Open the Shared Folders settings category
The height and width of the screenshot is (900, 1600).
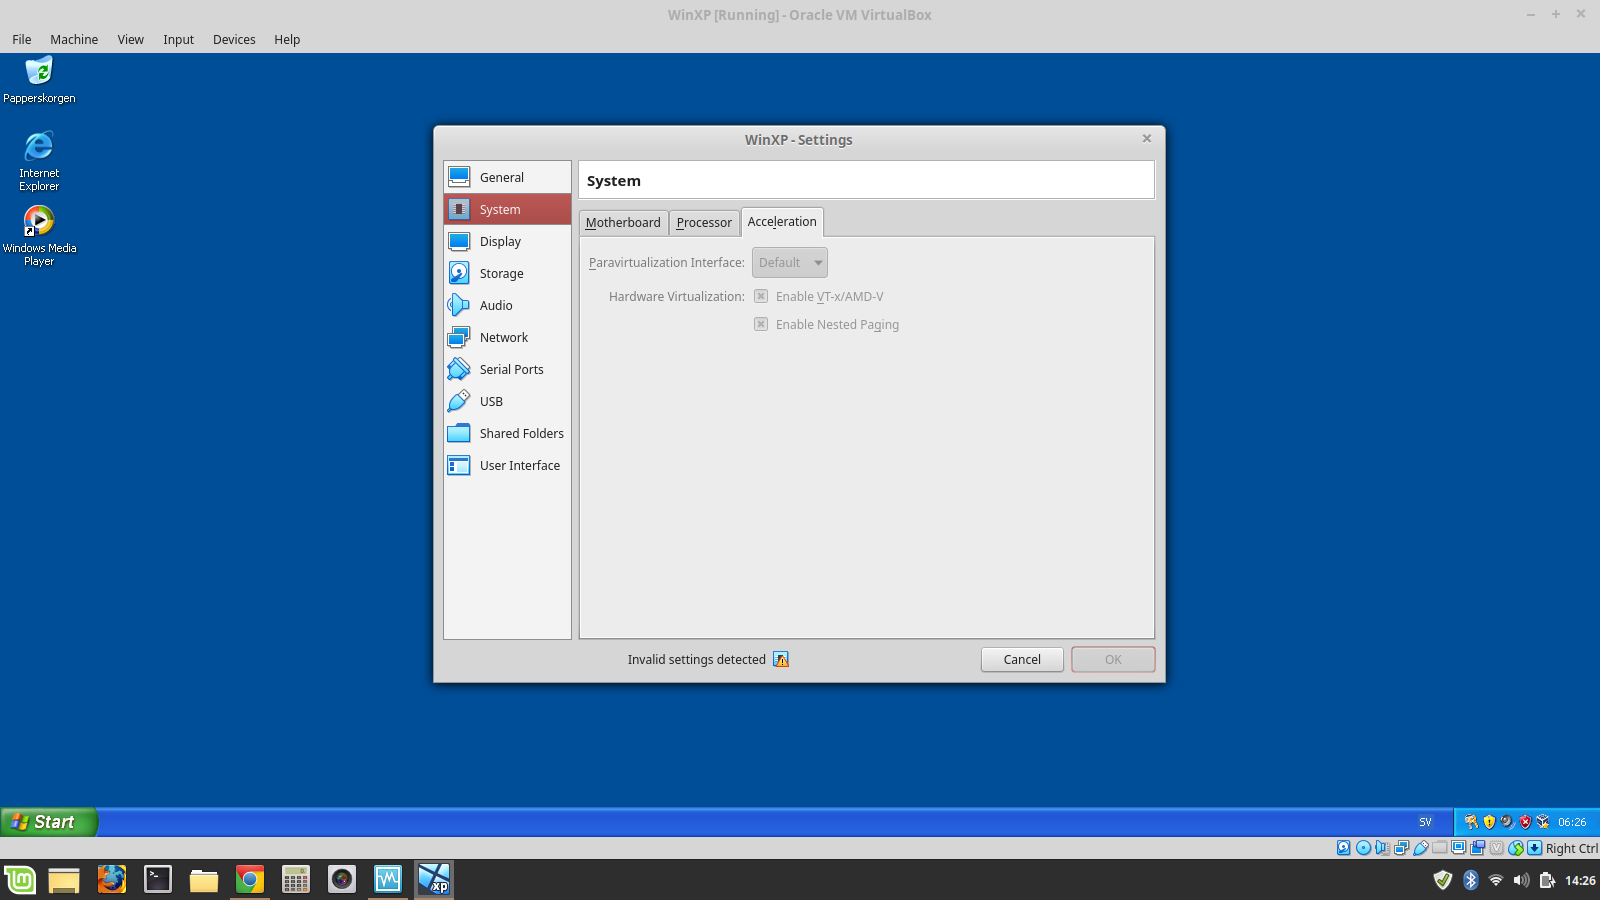point(507,433)
